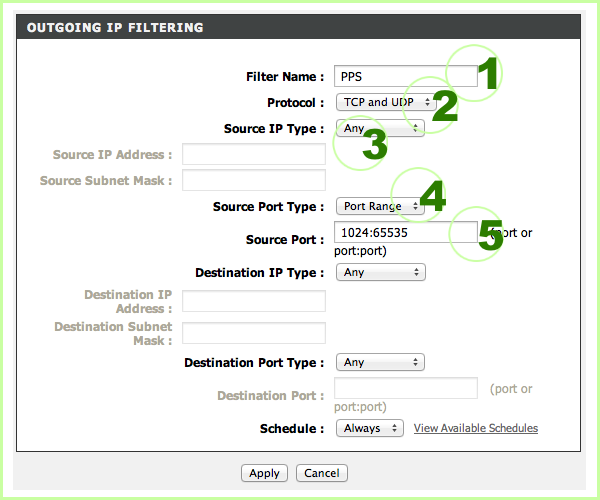
Task: Click the Destination Subnet Mask field
Action: tap(254, 333)
